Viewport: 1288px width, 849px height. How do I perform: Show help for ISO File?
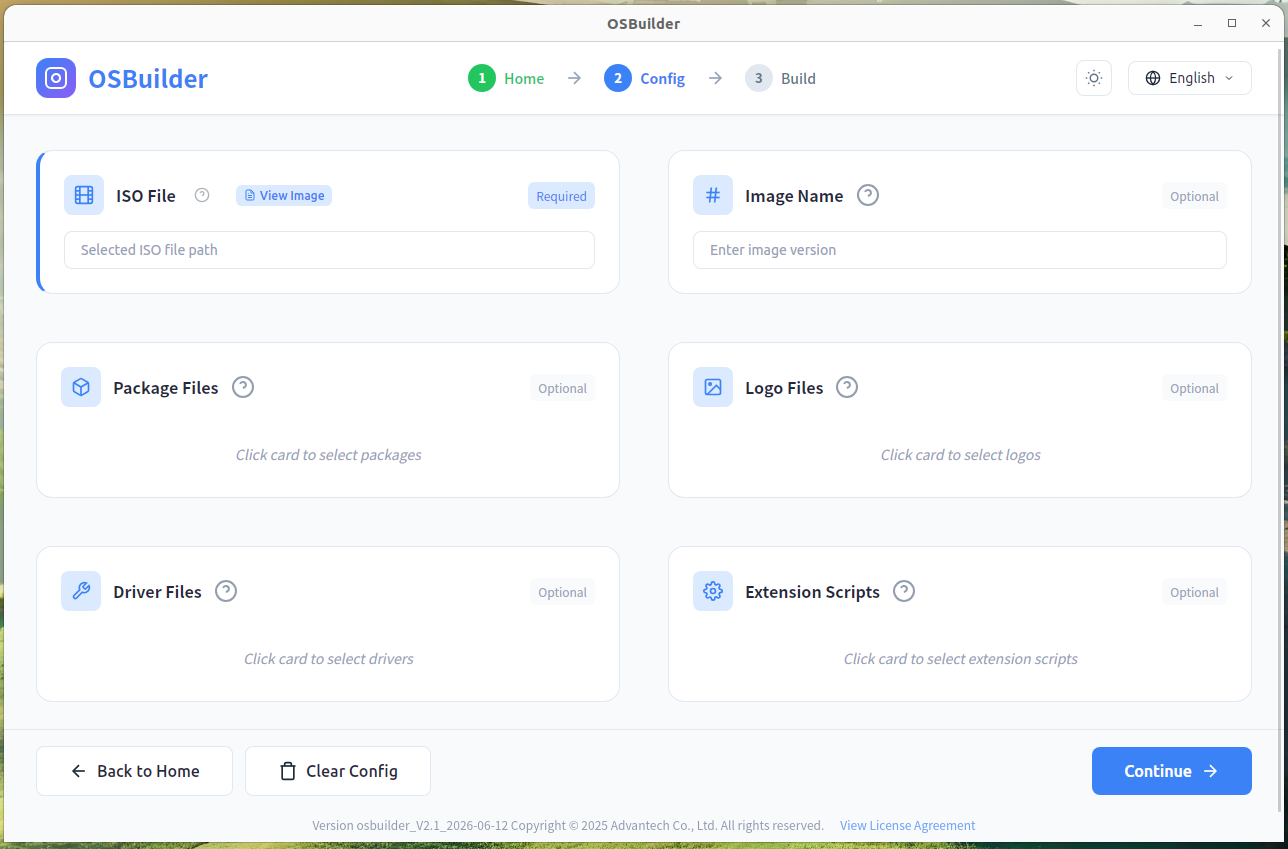pyautogui.click(x=202, y=195)
